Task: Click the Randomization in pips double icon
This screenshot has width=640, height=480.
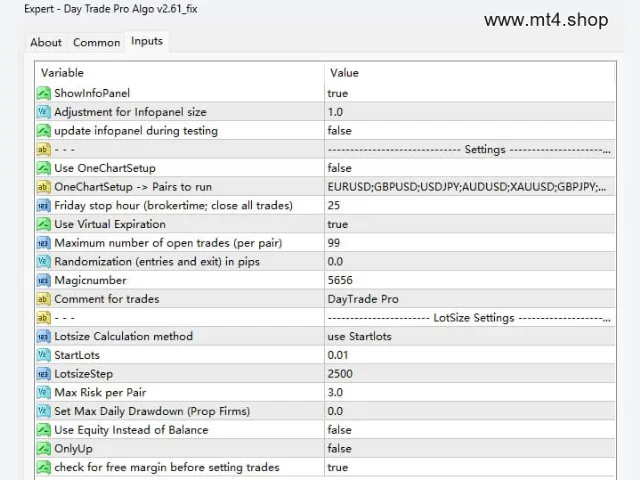Action: [43, 262]
